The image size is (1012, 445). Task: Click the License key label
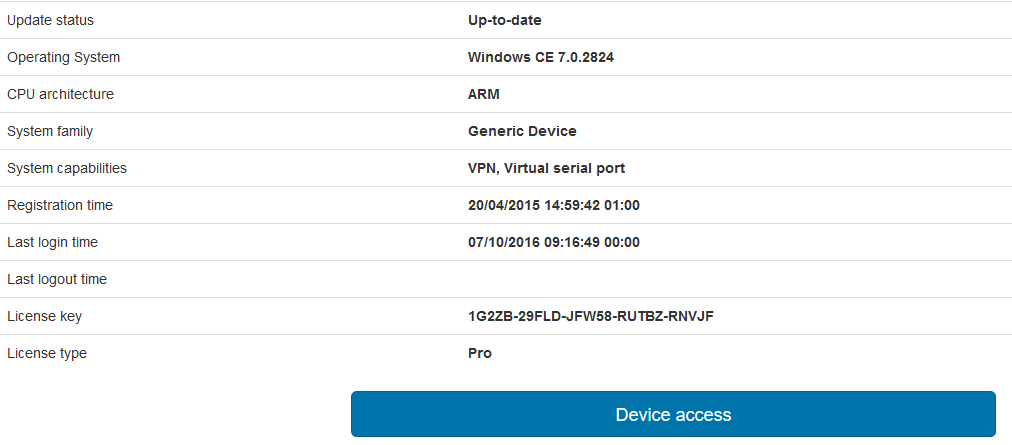point(45,316)
